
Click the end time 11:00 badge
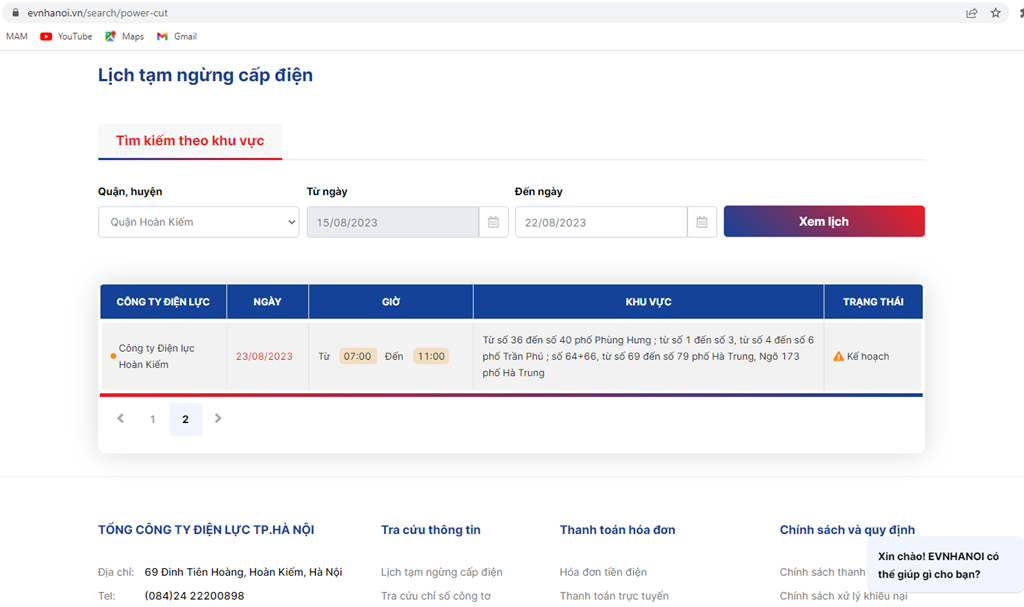tap(431, 356)
